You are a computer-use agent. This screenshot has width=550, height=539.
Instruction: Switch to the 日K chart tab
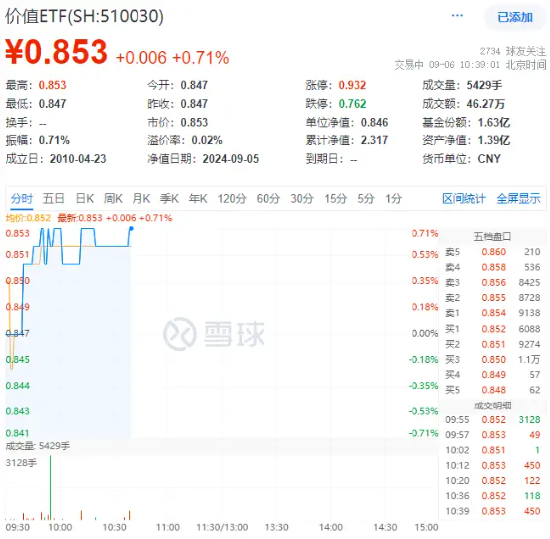85,198
